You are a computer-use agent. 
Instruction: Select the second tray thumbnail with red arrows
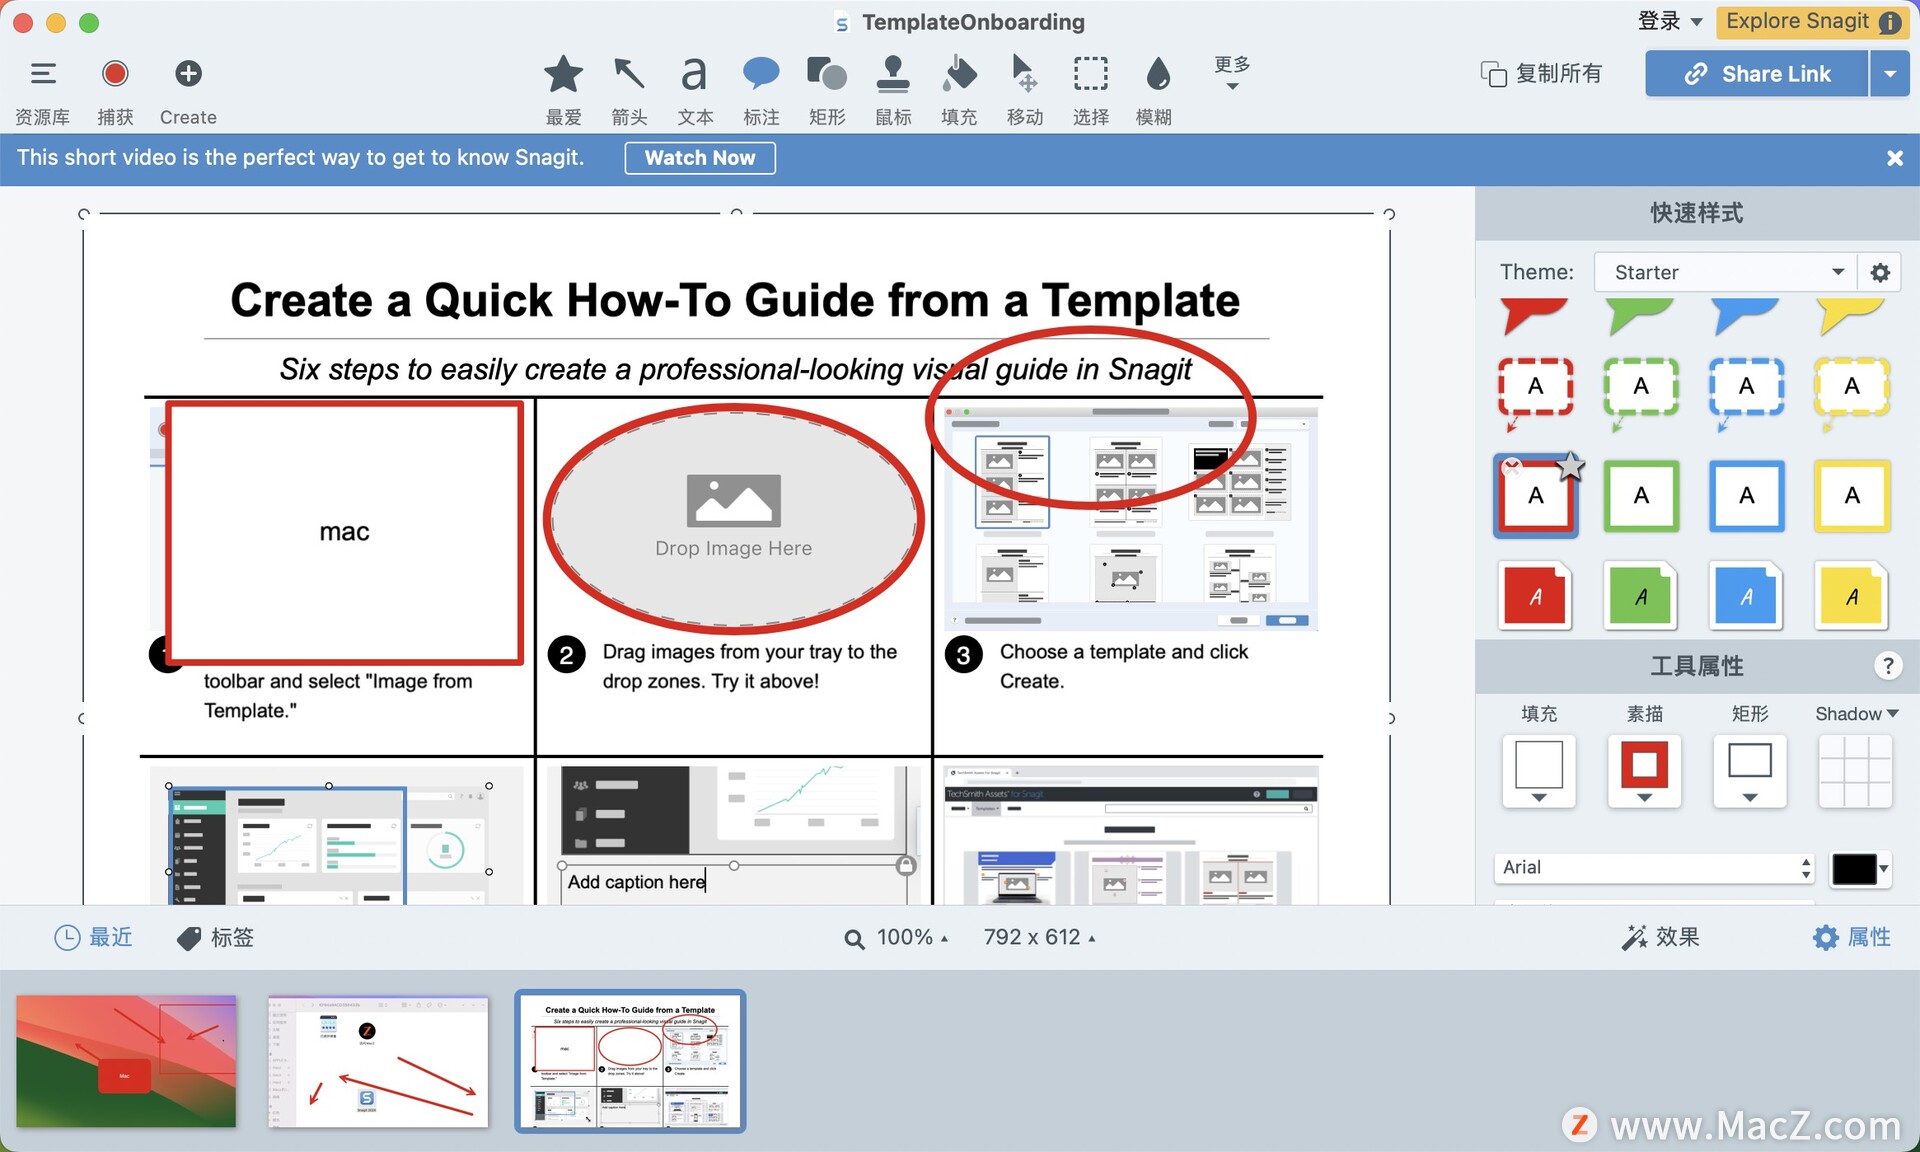tap(378, 1061)
